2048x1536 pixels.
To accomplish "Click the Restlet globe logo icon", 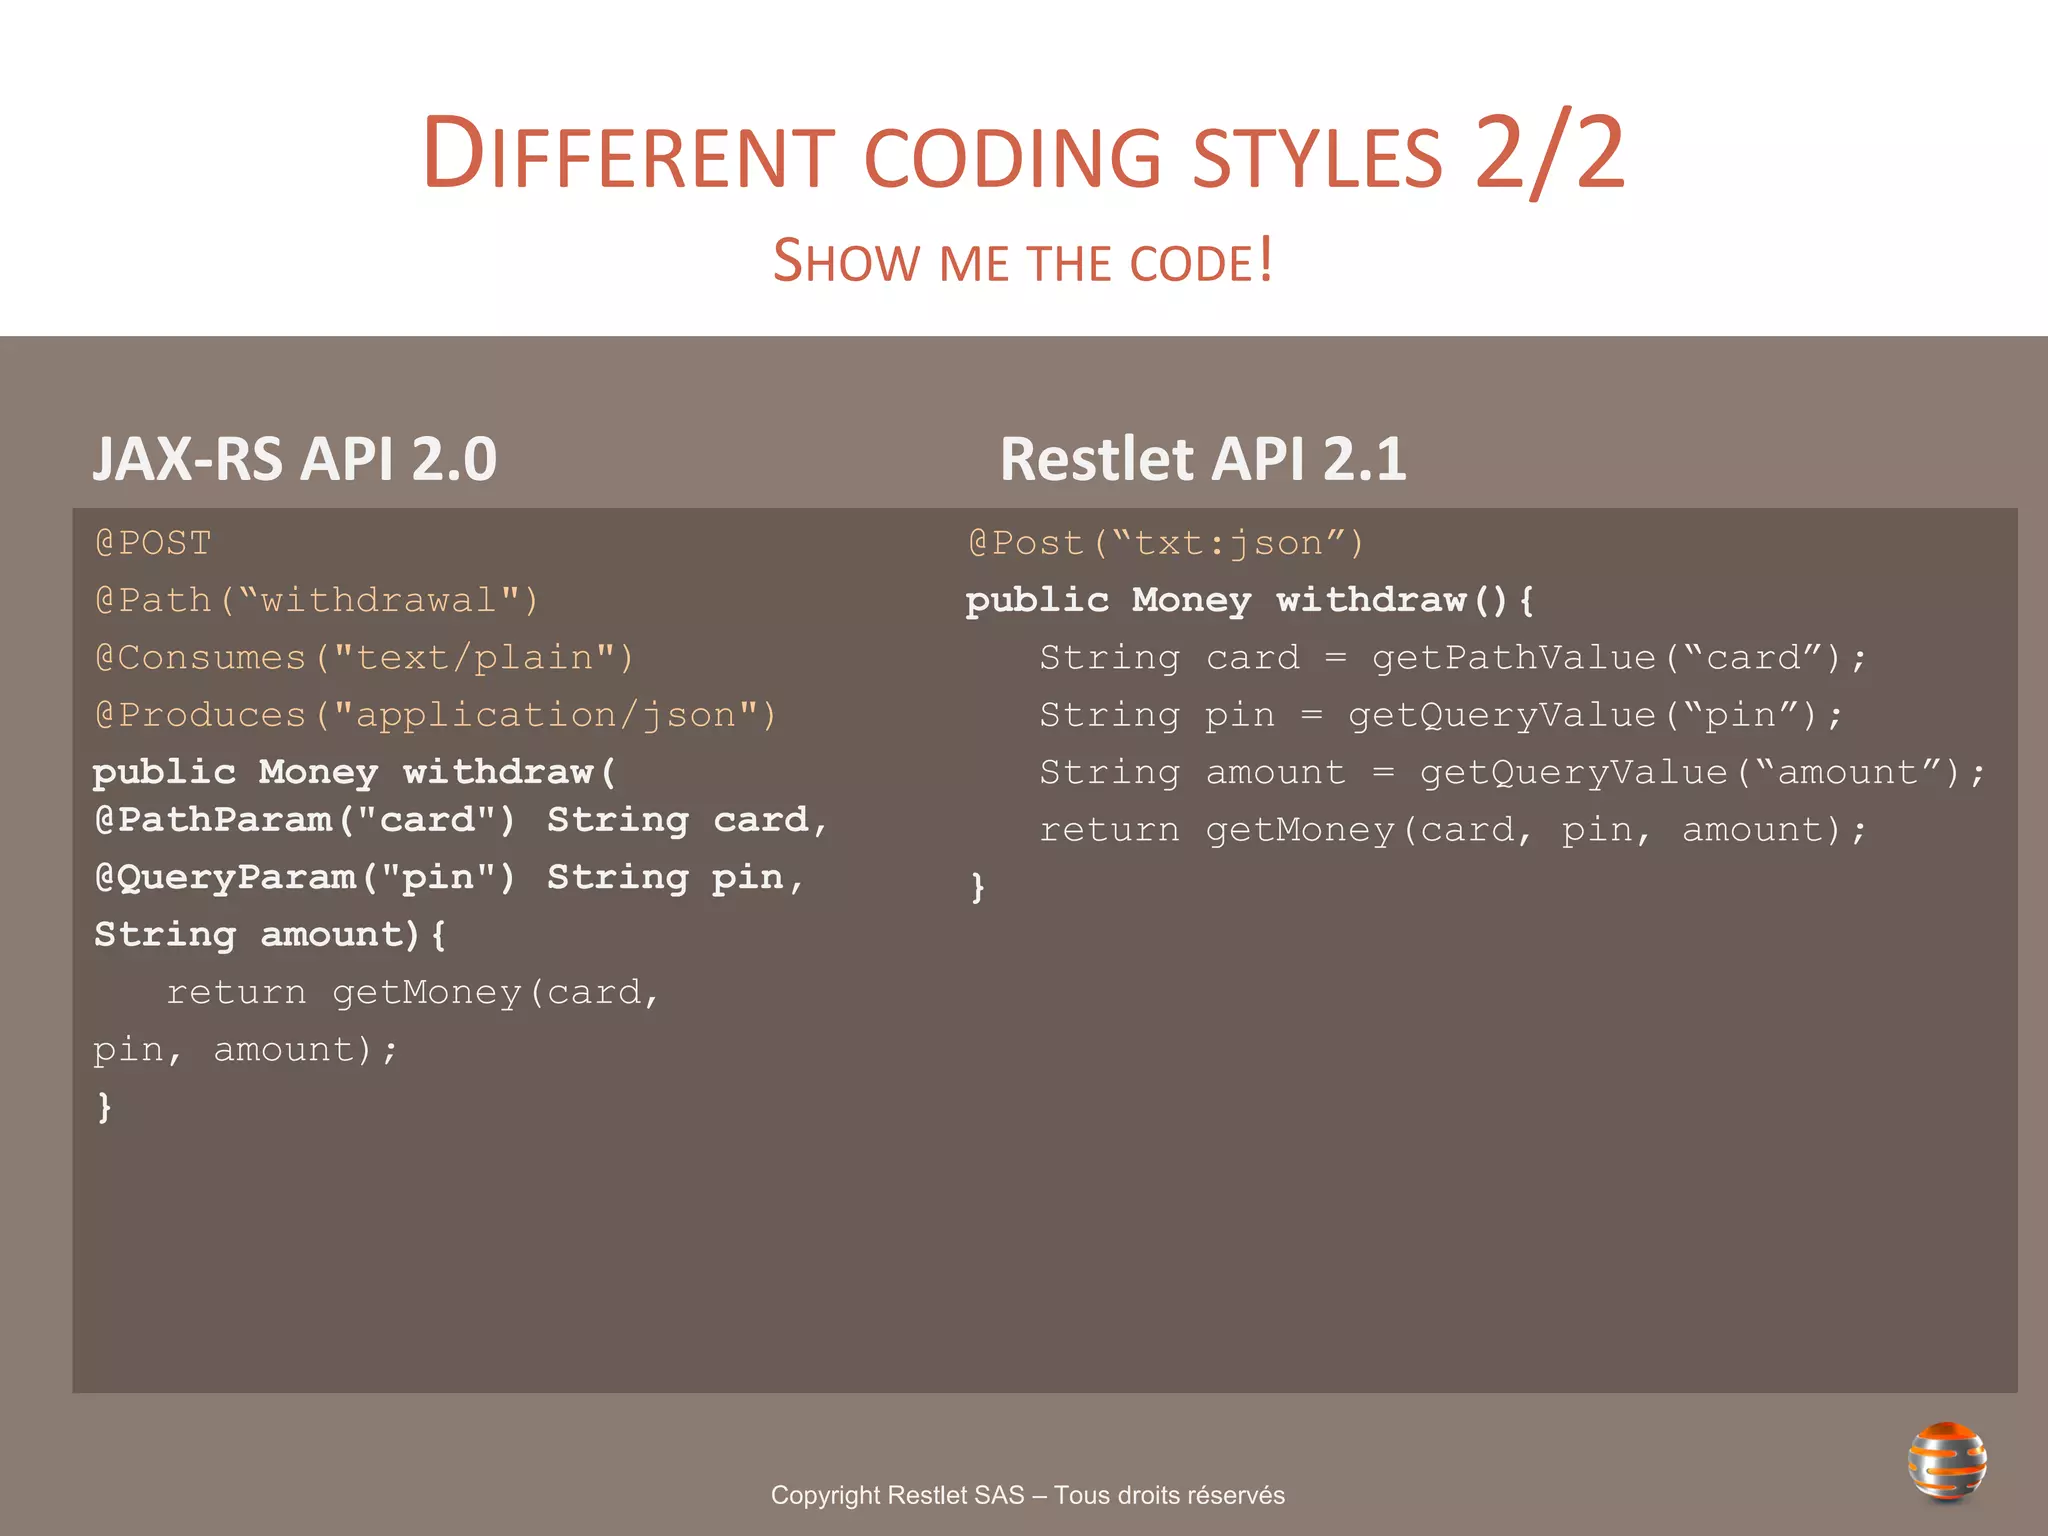I will coord(1946,1461).
